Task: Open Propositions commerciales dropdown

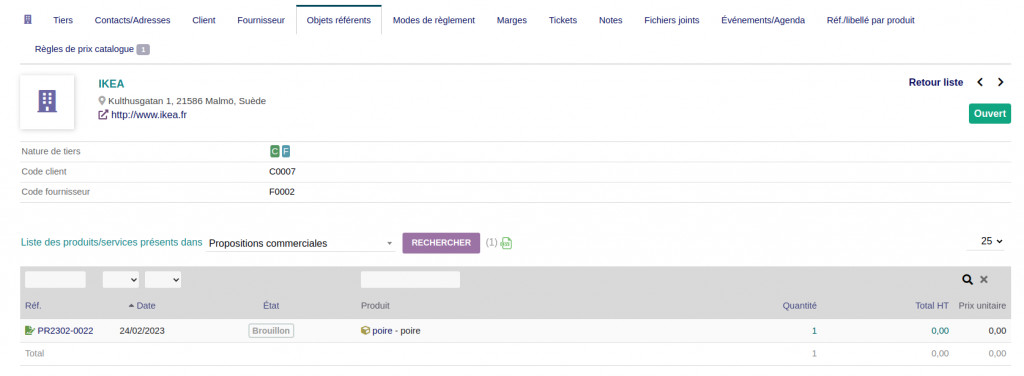Action: click(300, 243)
